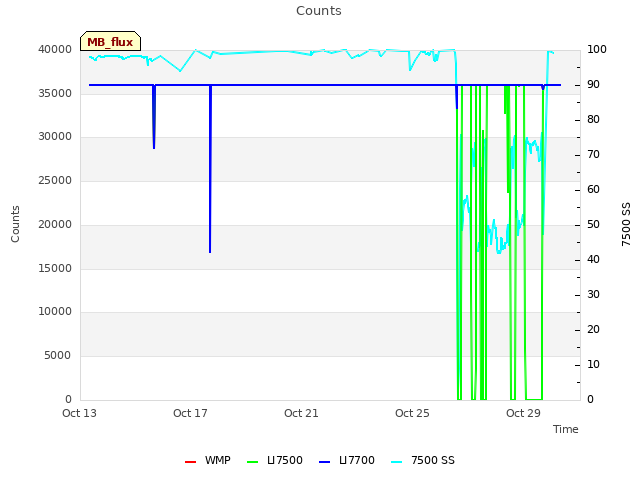Click the "5000" left axis tick label

pos(58,356)
